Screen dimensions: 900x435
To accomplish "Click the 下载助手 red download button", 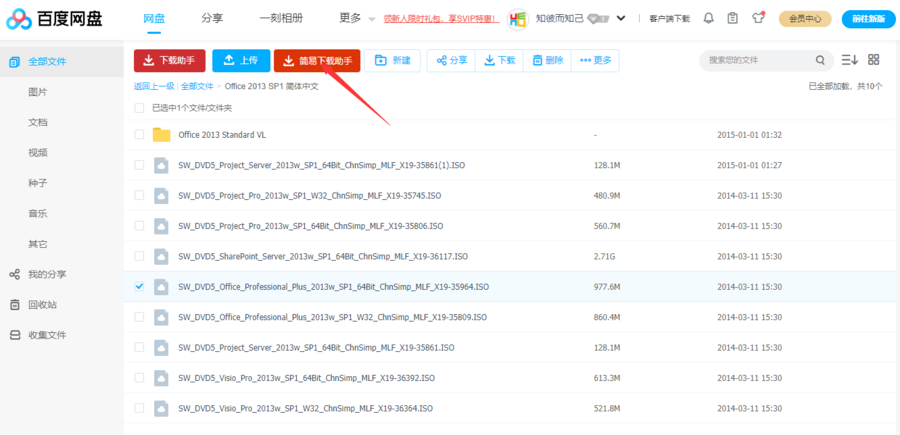I will pos(169,60).
